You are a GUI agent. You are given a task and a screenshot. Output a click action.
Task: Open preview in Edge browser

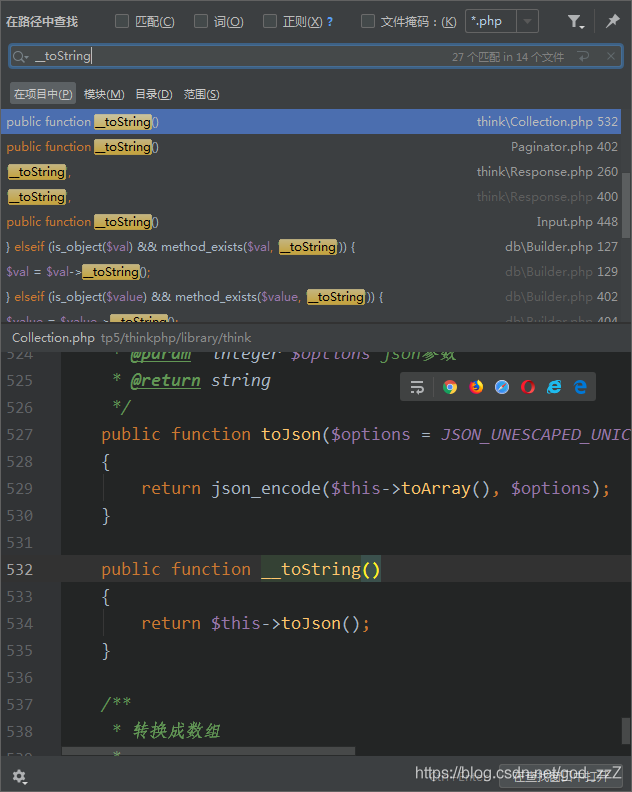tap(580, 387)
